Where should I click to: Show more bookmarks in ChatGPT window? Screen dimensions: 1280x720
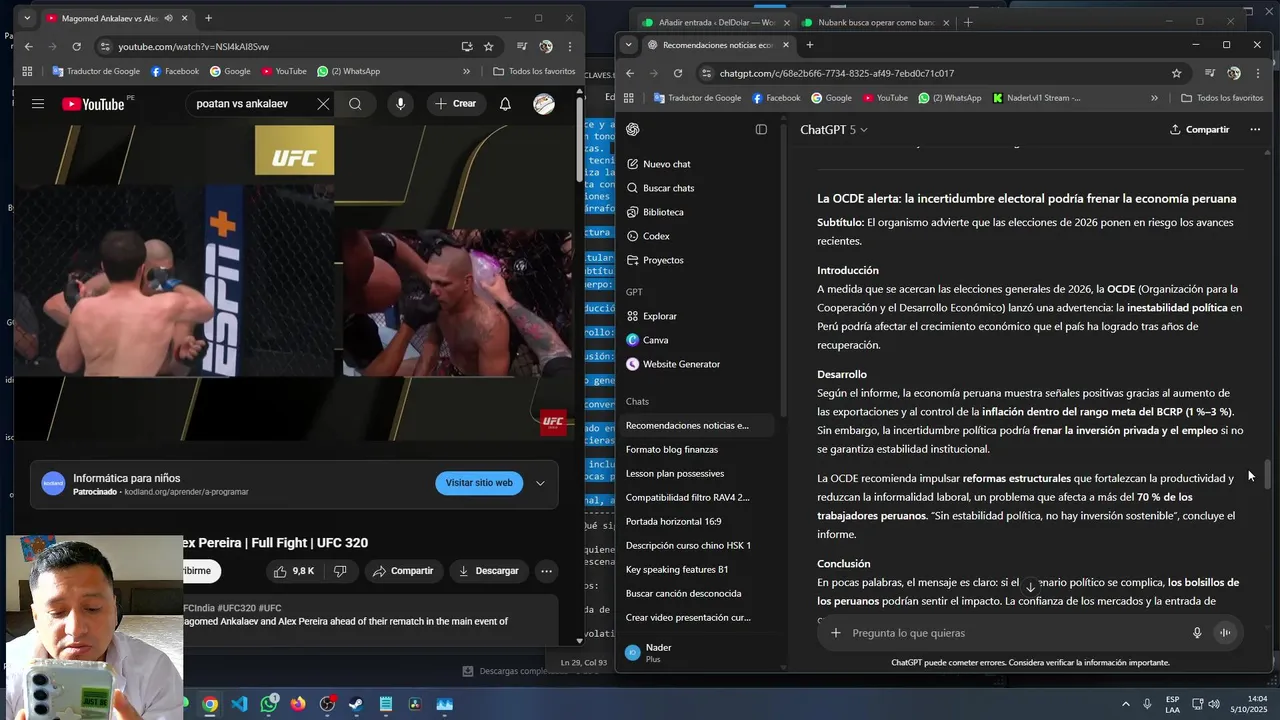pyautogui.click(x=1154, y=98)
